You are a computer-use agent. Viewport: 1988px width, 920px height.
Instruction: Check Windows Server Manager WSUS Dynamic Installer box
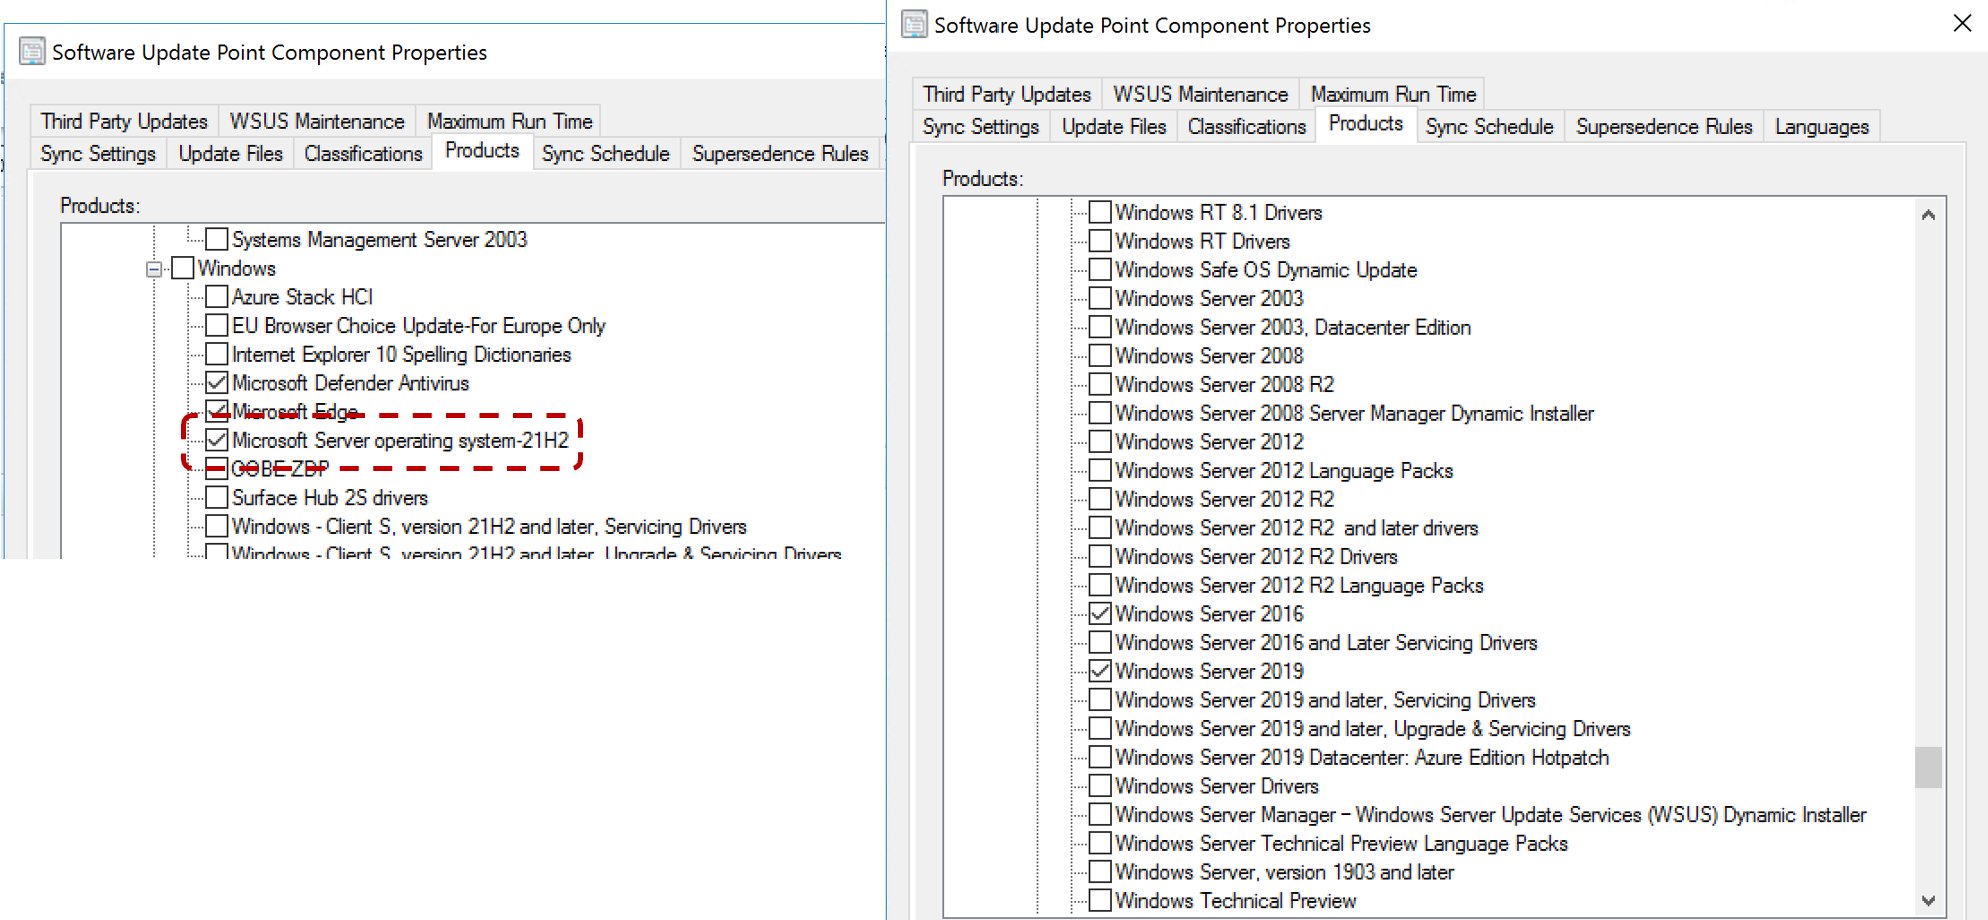point(1100,815)
